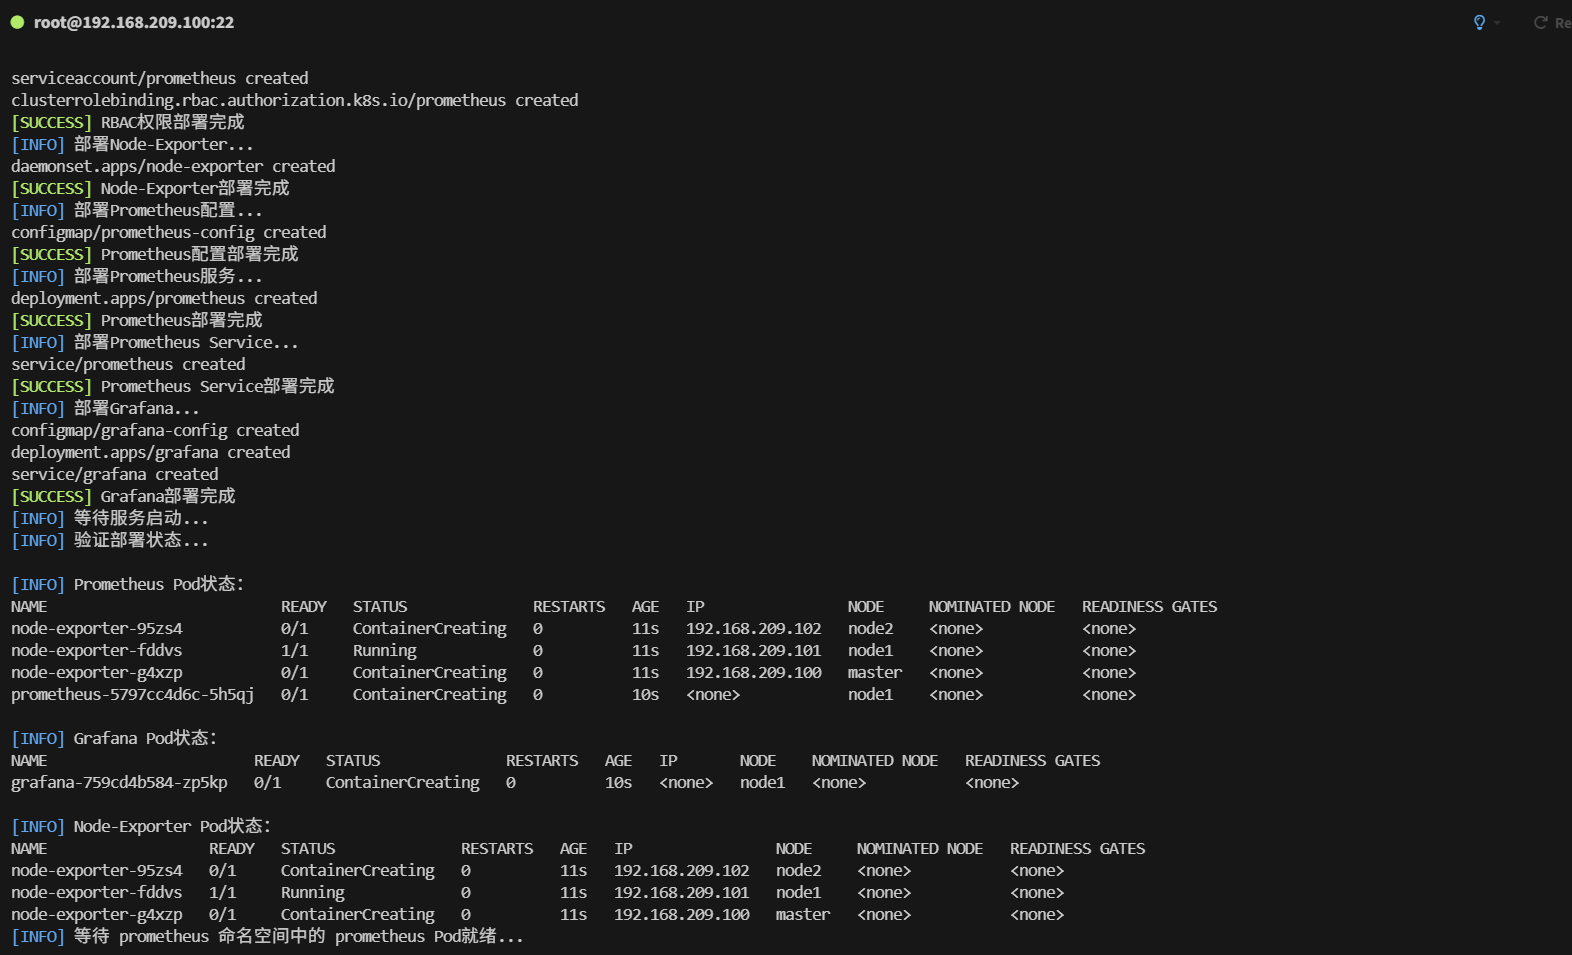Click the '[INFO] 部署Prometheus配置...' line
1572x955 pixels.
pyautogui.click(x=137, y=210)
